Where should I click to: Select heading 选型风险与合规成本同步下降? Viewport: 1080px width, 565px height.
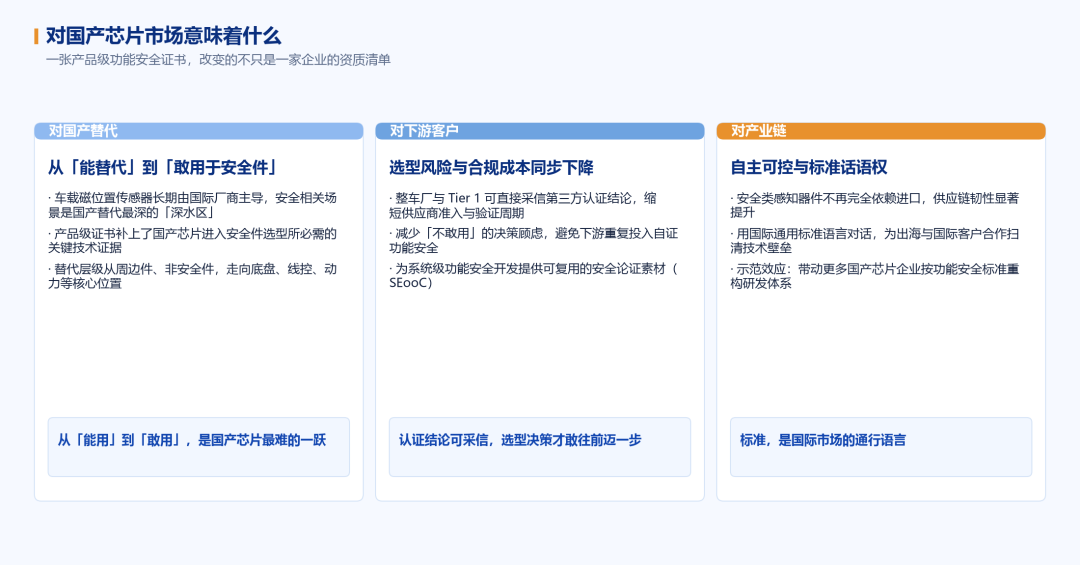click(x=491, y=167)
